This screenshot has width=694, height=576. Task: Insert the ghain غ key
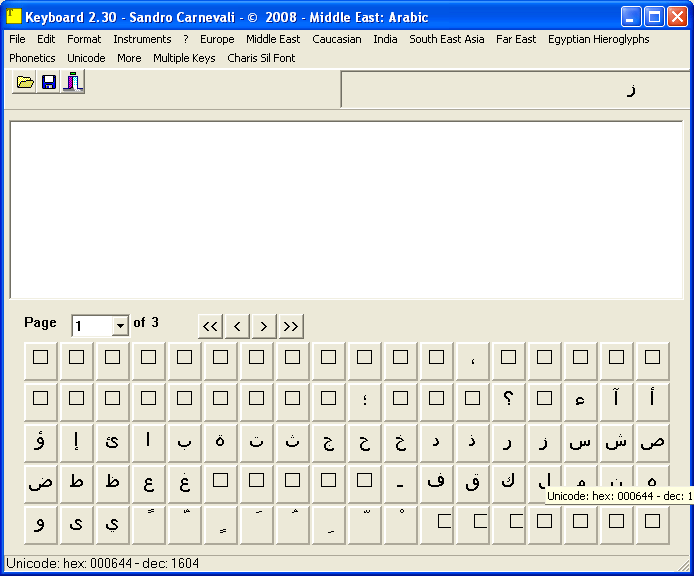tap(184, 484)
